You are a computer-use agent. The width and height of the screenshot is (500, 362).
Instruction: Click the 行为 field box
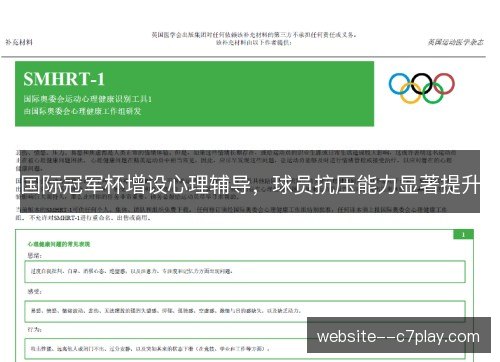[245, 349]
